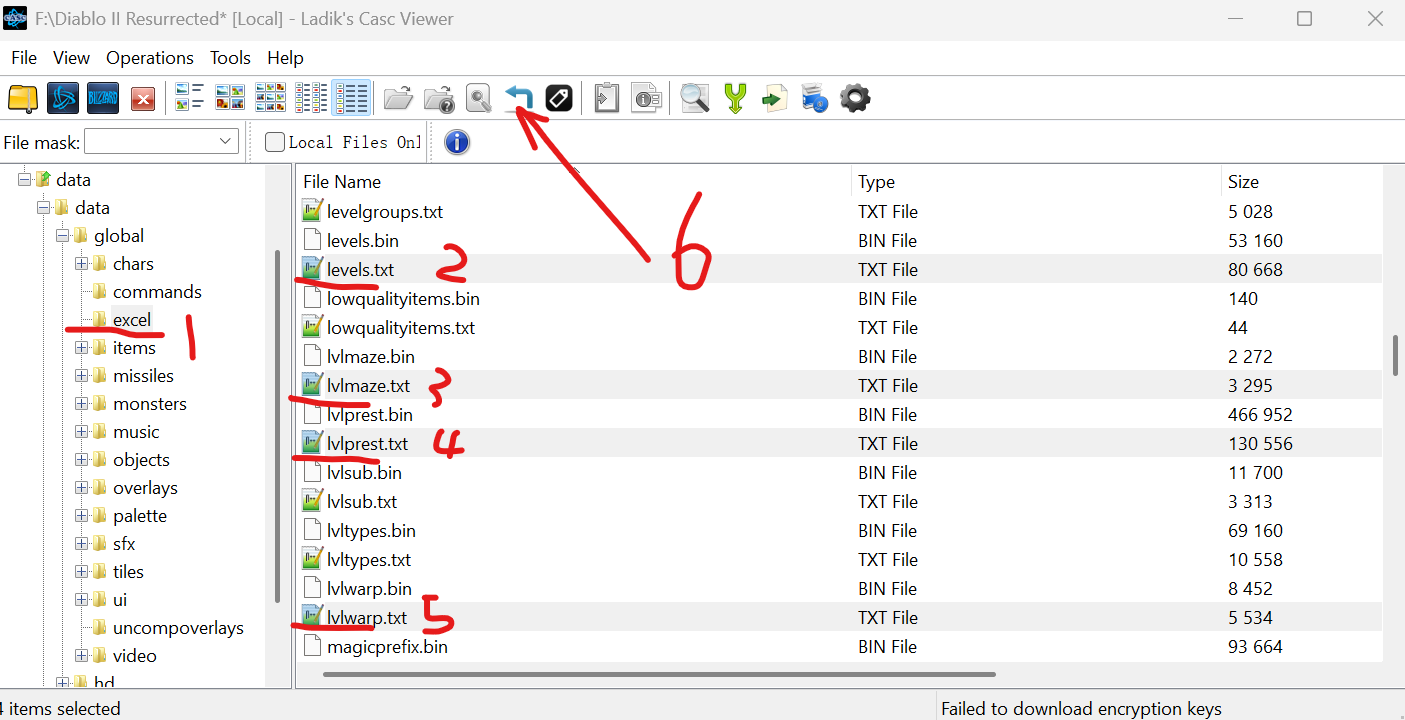Click the Search magnifying glass icon
Screen dimensions: 1405x720
(694, 98)
